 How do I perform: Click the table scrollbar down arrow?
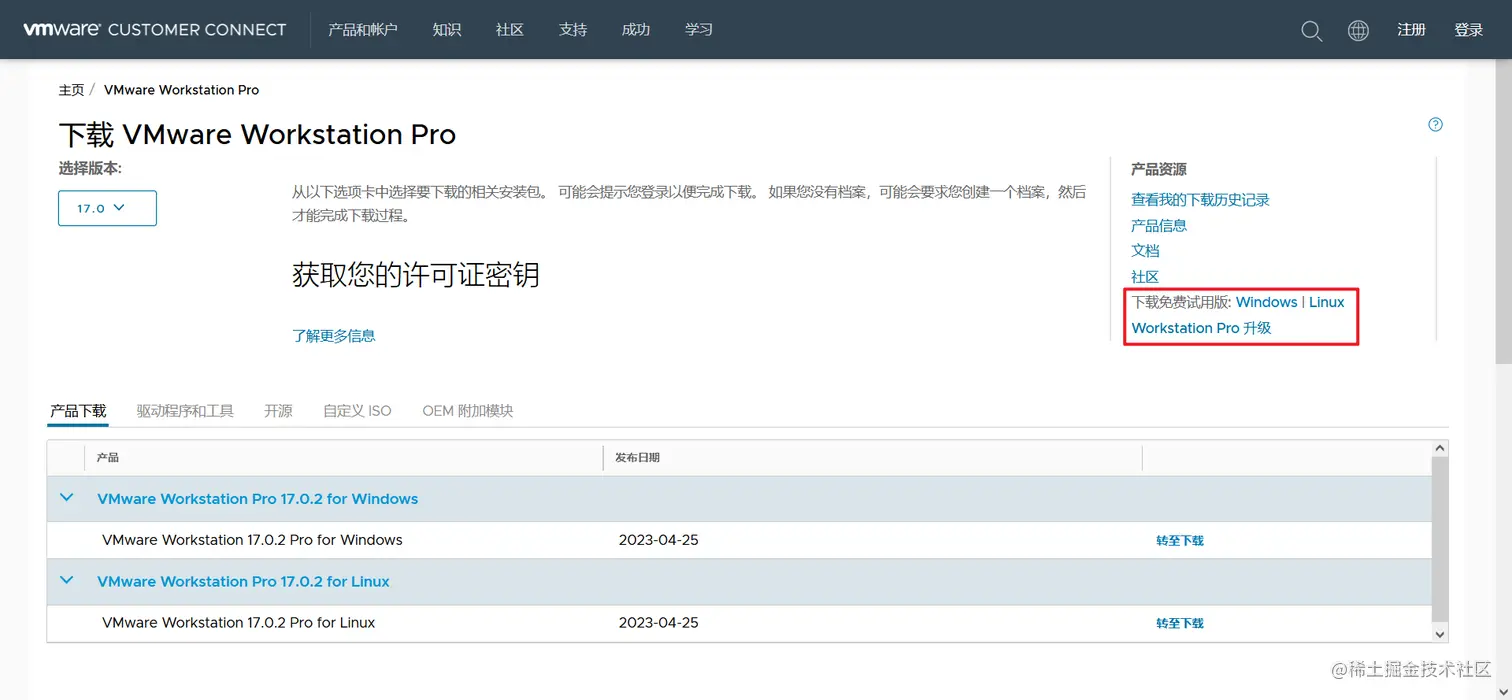1440,634
